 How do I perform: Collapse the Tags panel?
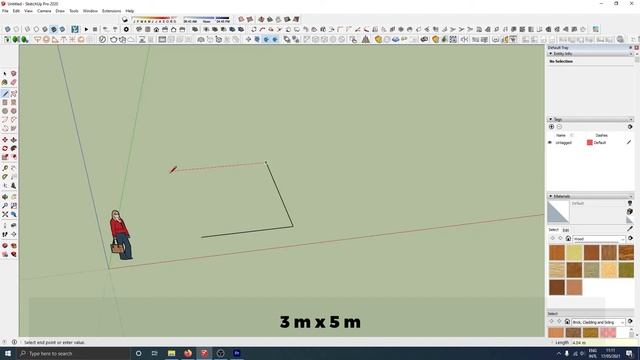pyautogui.click(x=551, y=119)
